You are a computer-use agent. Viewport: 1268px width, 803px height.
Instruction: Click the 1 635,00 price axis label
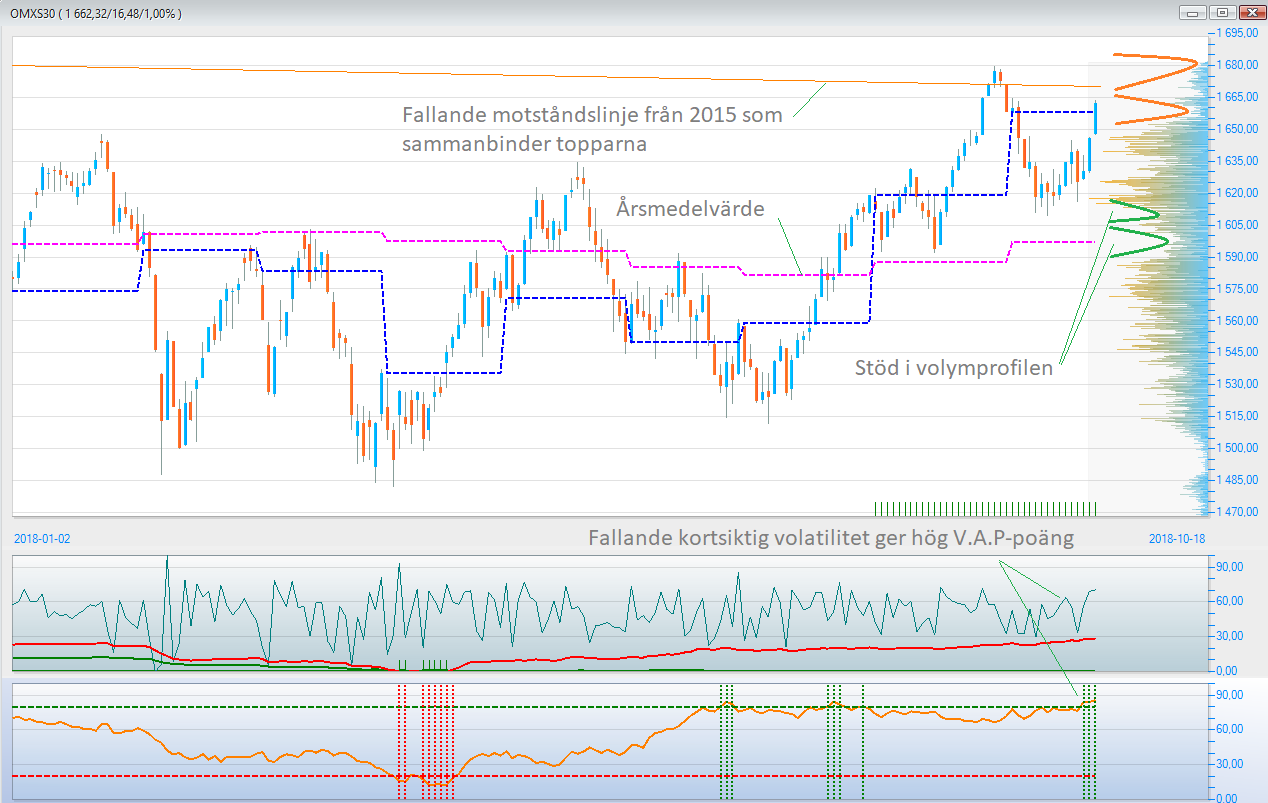point(1238,161)
